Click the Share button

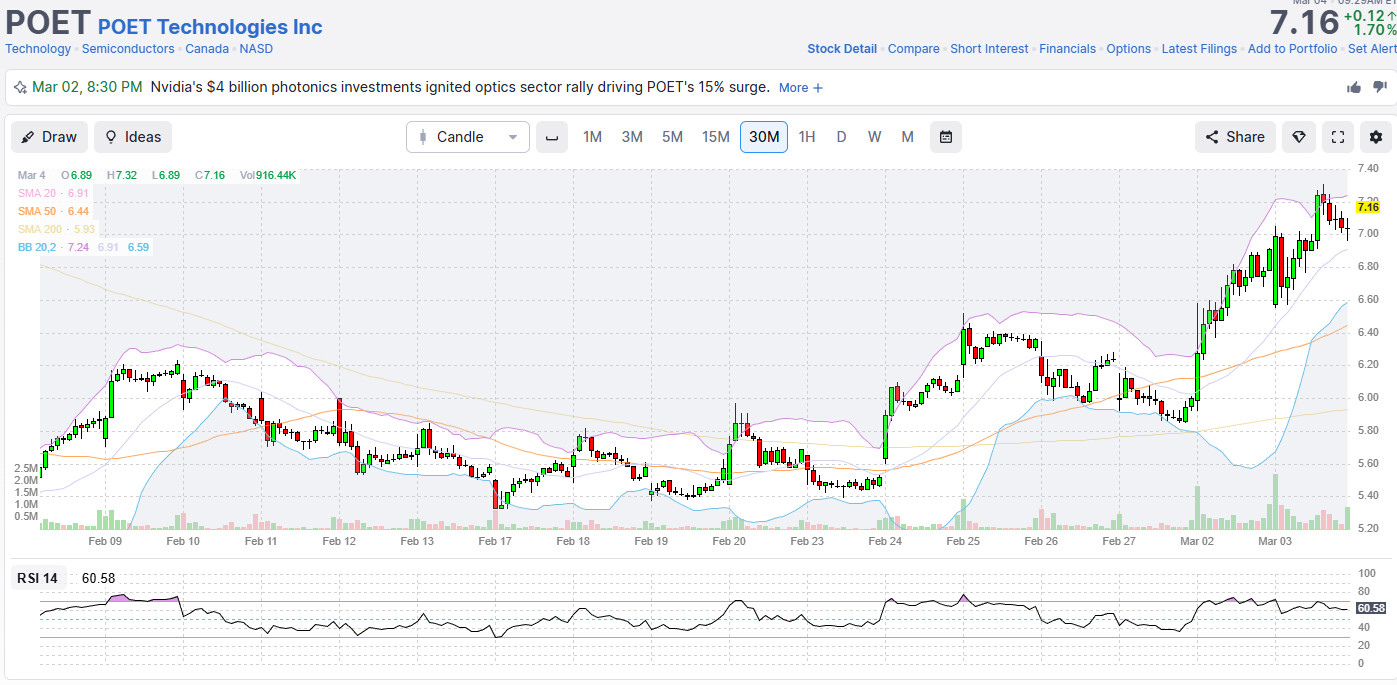1235,137
